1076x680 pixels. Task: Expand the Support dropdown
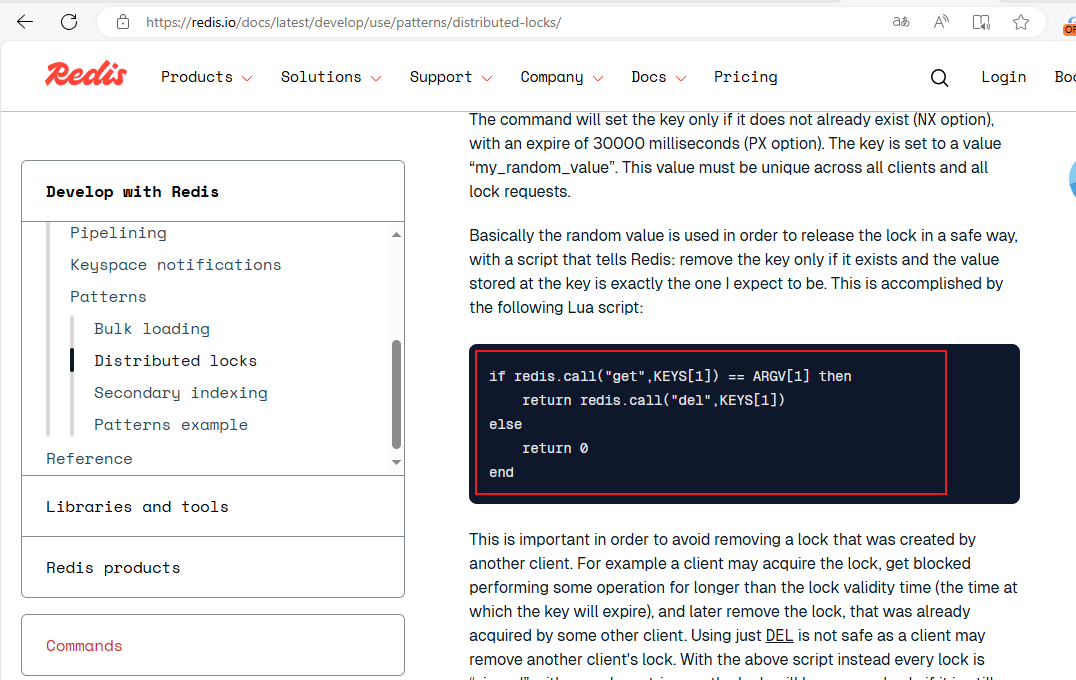[450, 77]
